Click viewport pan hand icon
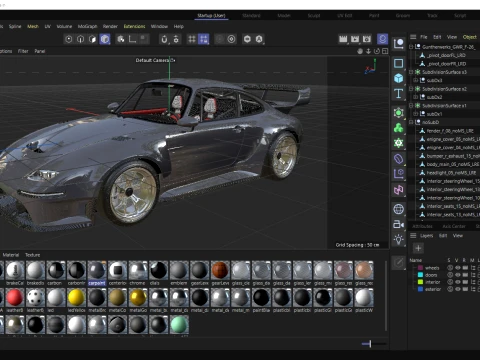480x360 pixels. click(360, 51)
